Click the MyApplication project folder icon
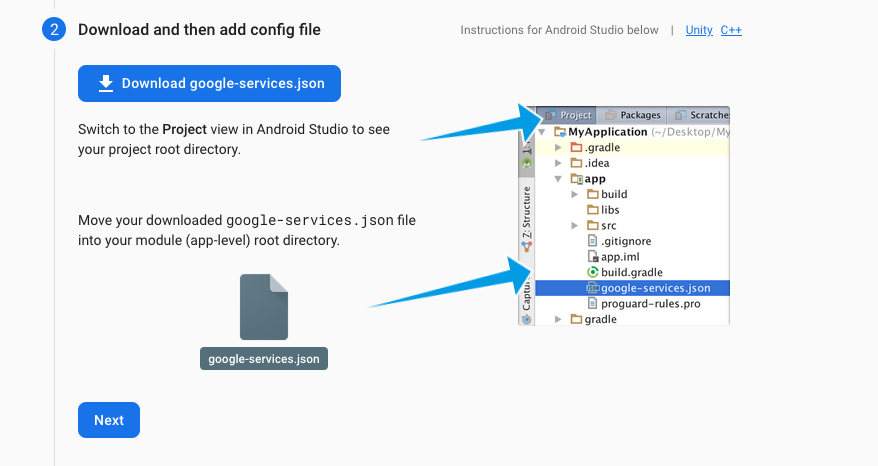878x466 pixels. (560, 132)
